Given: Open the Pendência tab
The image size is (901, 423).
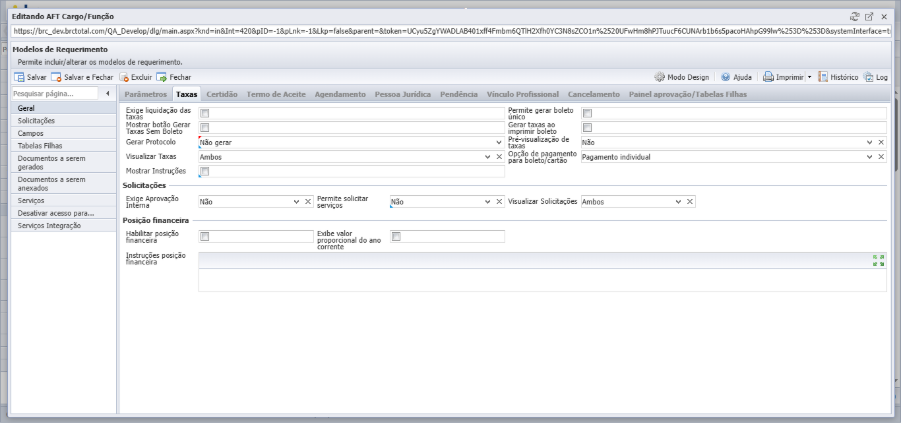Looking at the screenshot, I should (459, 94).
